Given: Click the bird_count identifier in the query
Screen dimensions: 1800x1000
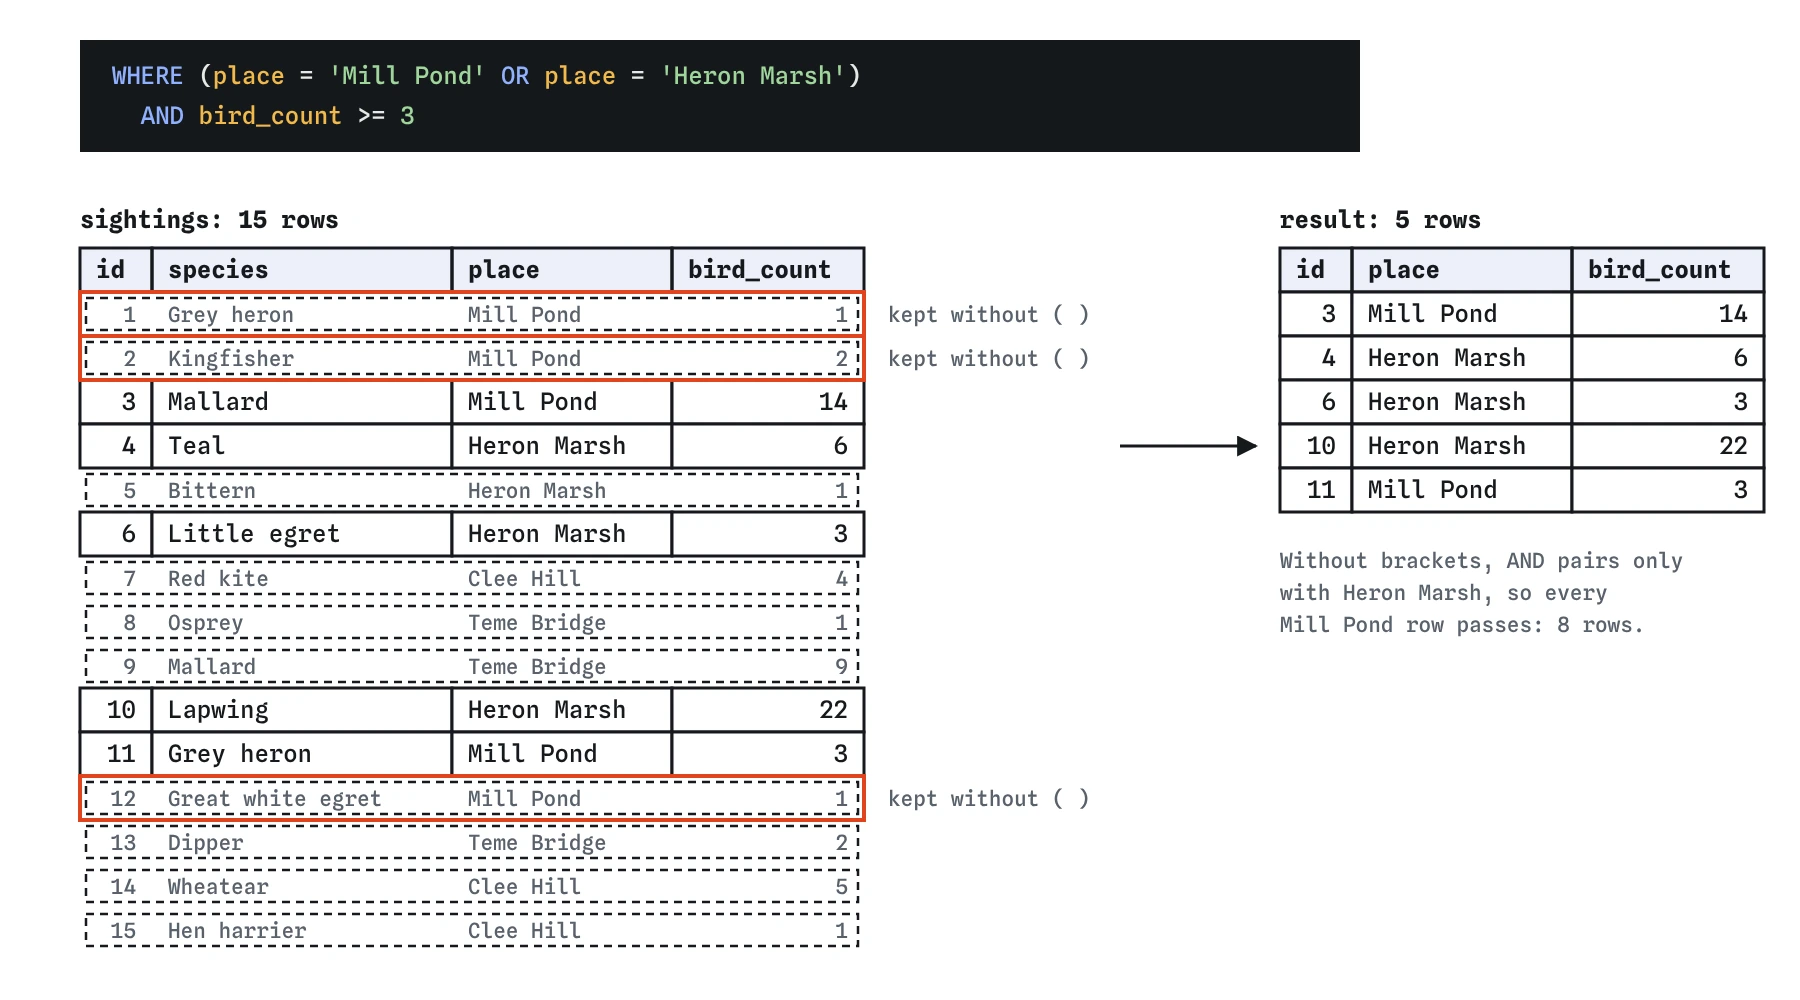Looking at the screenshot, I should point(270,116).
